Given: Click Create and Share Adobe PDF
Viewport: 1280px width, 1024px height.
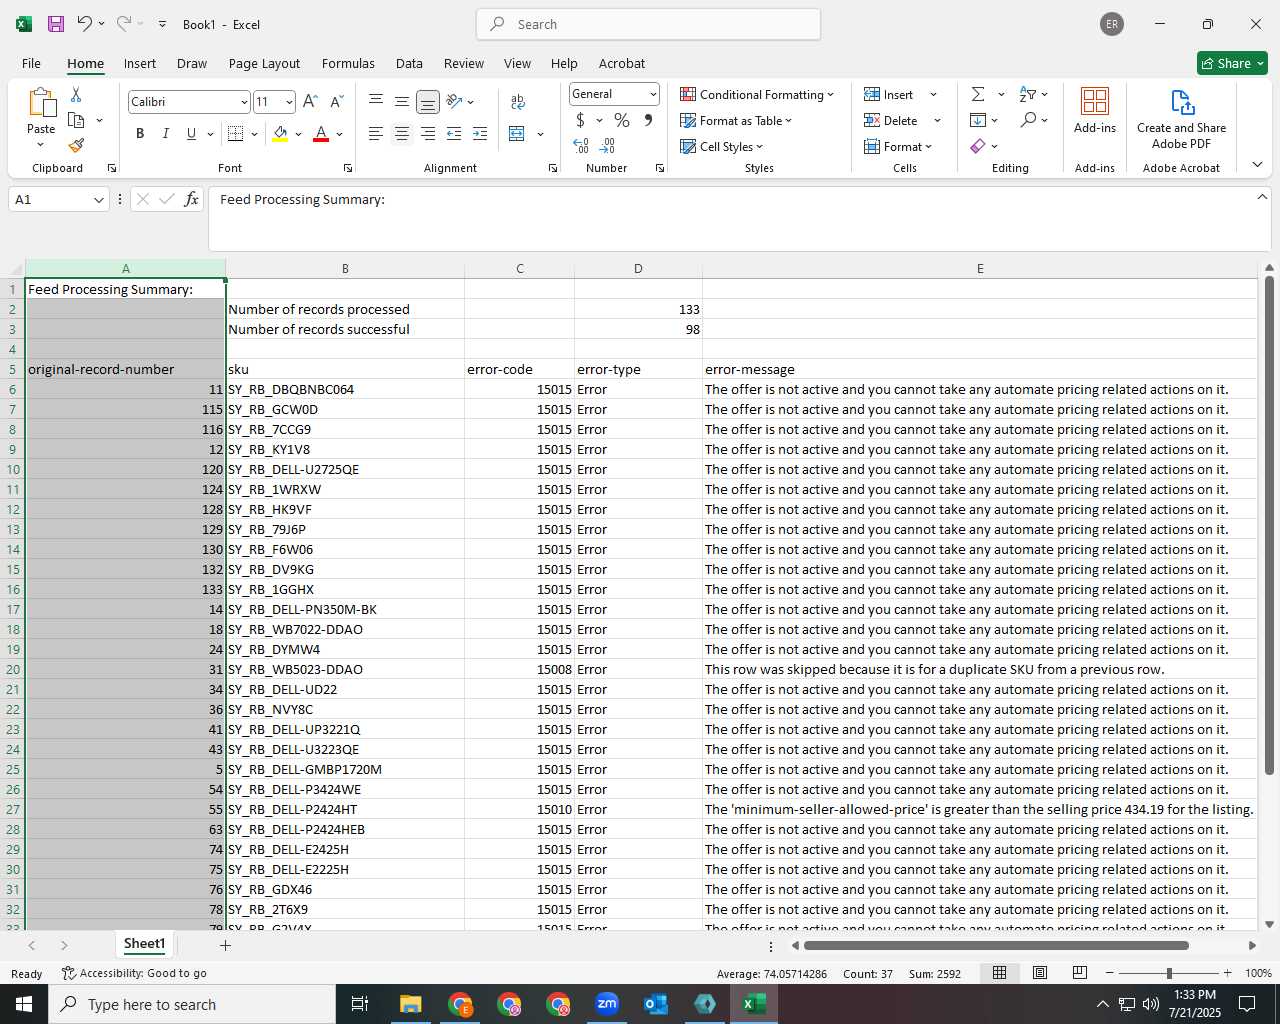Looking at the screenshot, I should tap(1181, 119).
